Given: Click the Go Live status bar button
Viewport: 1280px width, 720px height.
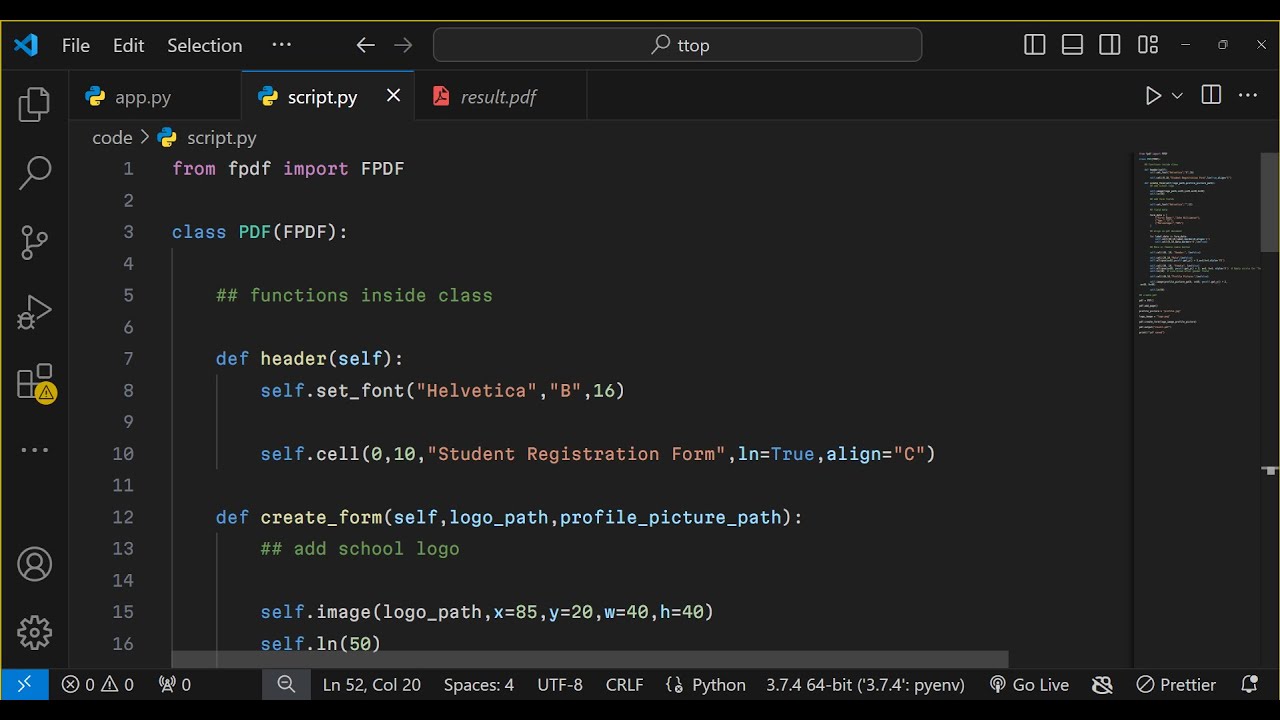Looking at the screenshot, I should [x=1029, y=685].
